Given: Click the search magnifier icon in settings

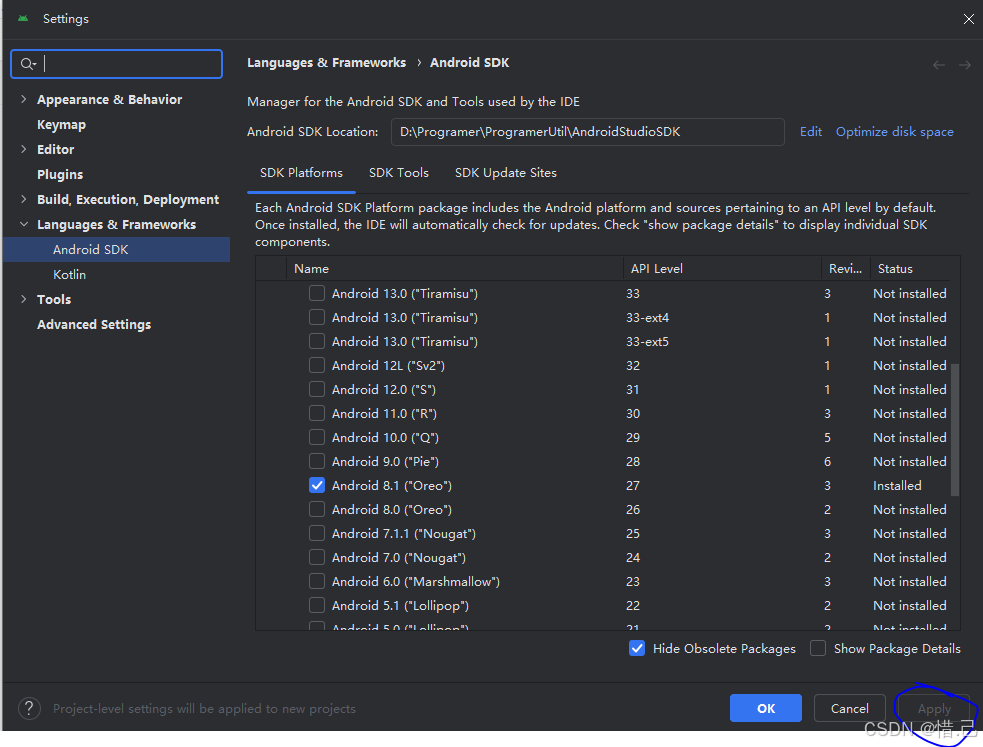Looking at the screenshot, I should click(x=26, y=64).
